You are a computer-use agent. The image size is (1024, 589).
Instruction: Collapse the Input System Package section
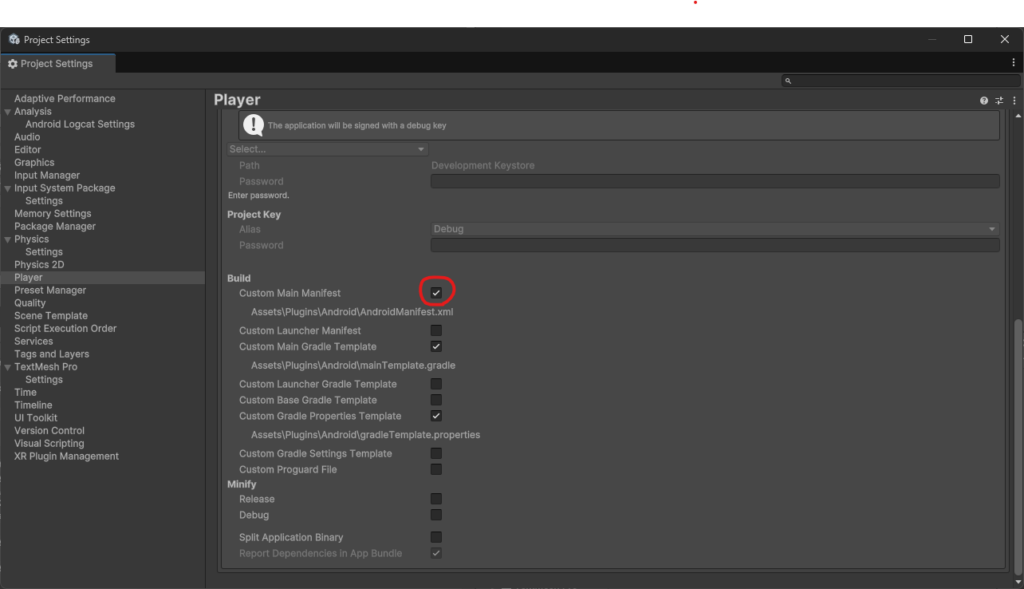(8, 188)
